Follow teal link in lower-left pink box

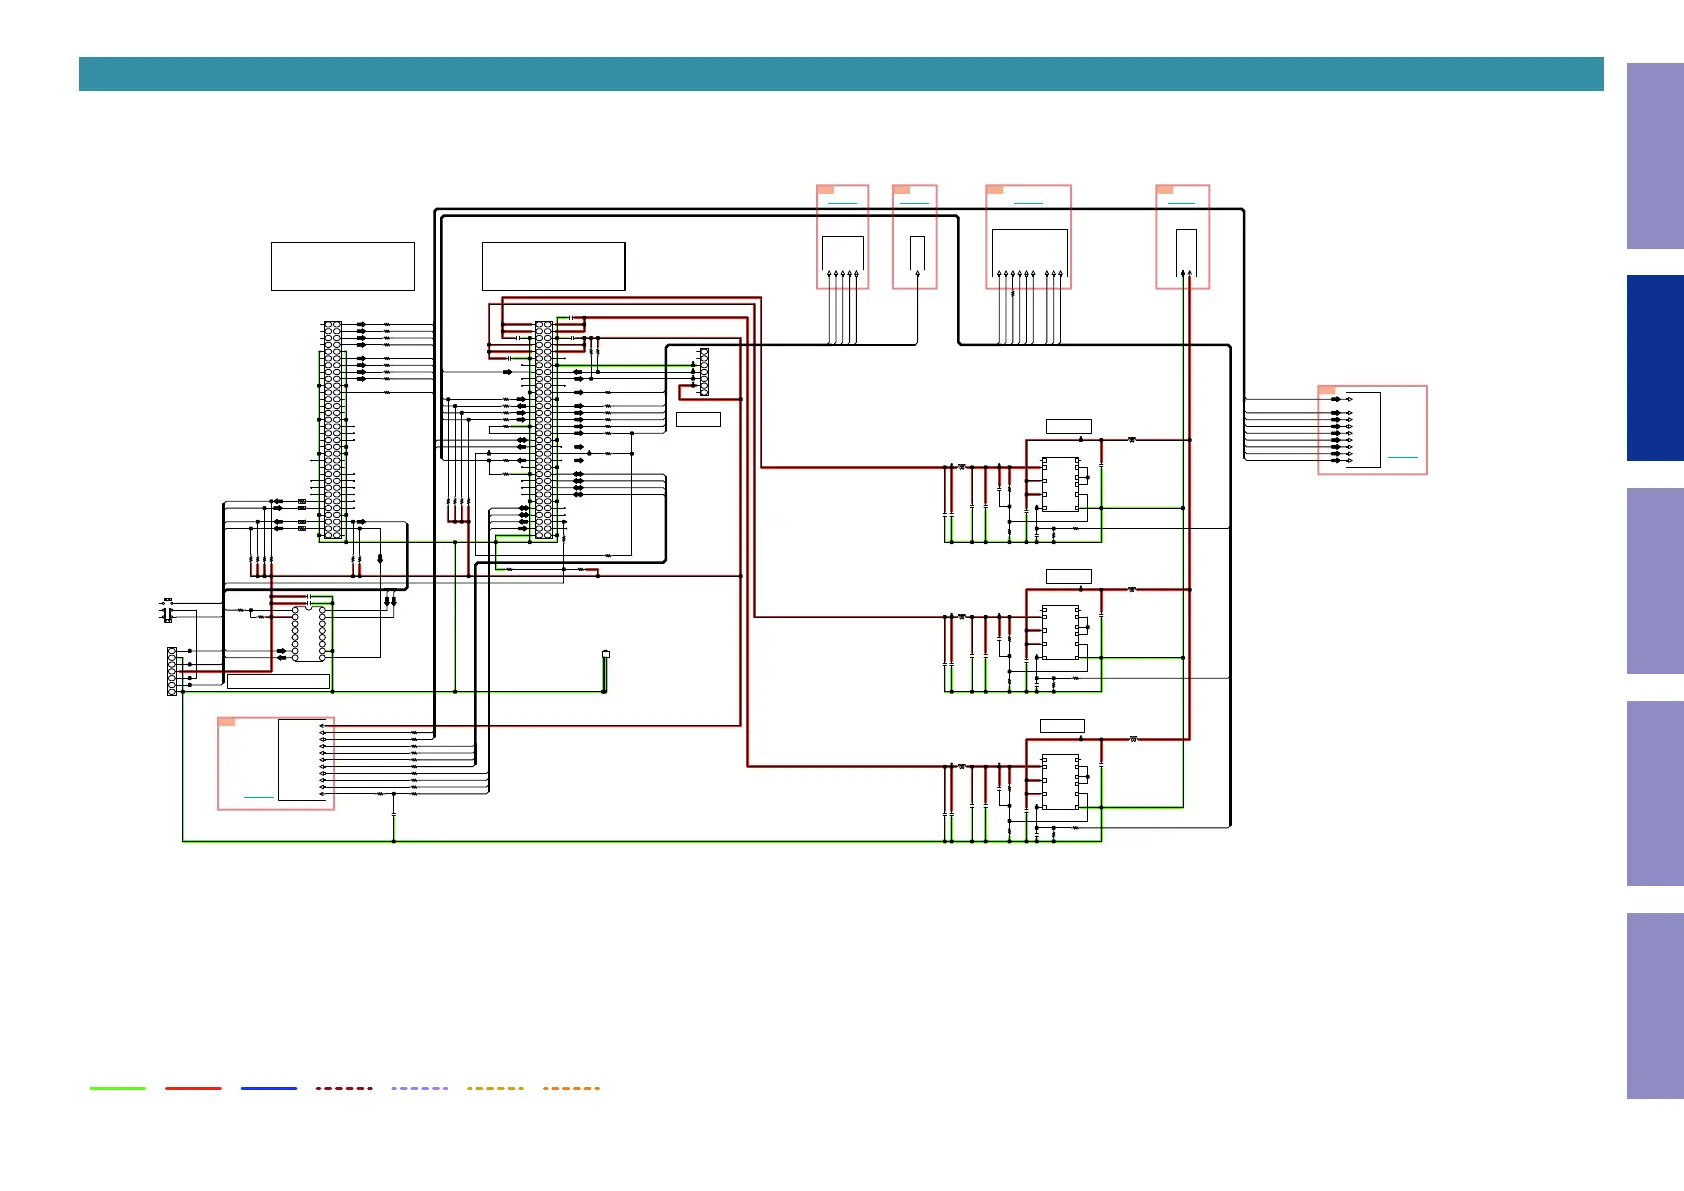pos(259,797)
